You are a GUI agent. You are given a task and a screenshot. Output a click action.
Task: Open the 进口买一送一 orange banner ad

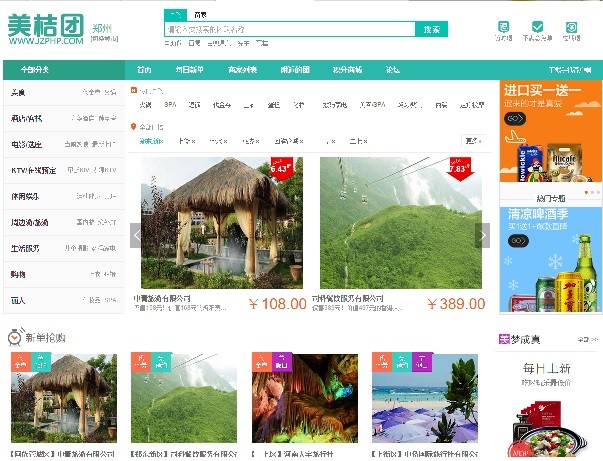click(x=551, y=131)
